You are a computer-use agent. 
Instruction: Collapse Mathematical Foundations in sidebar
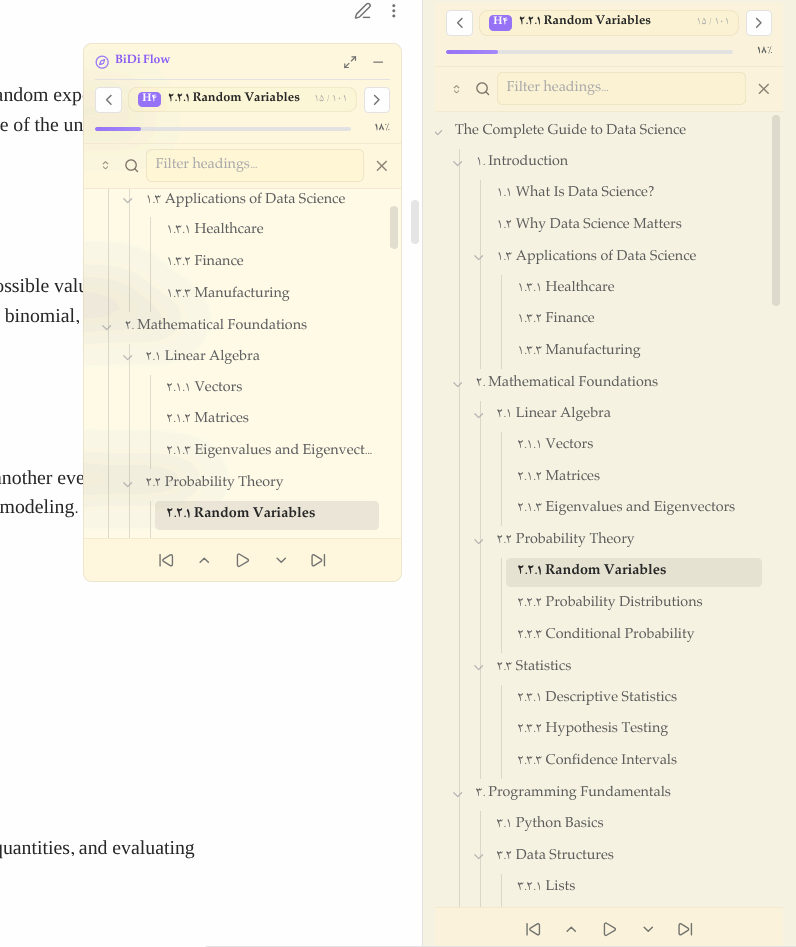458,383
